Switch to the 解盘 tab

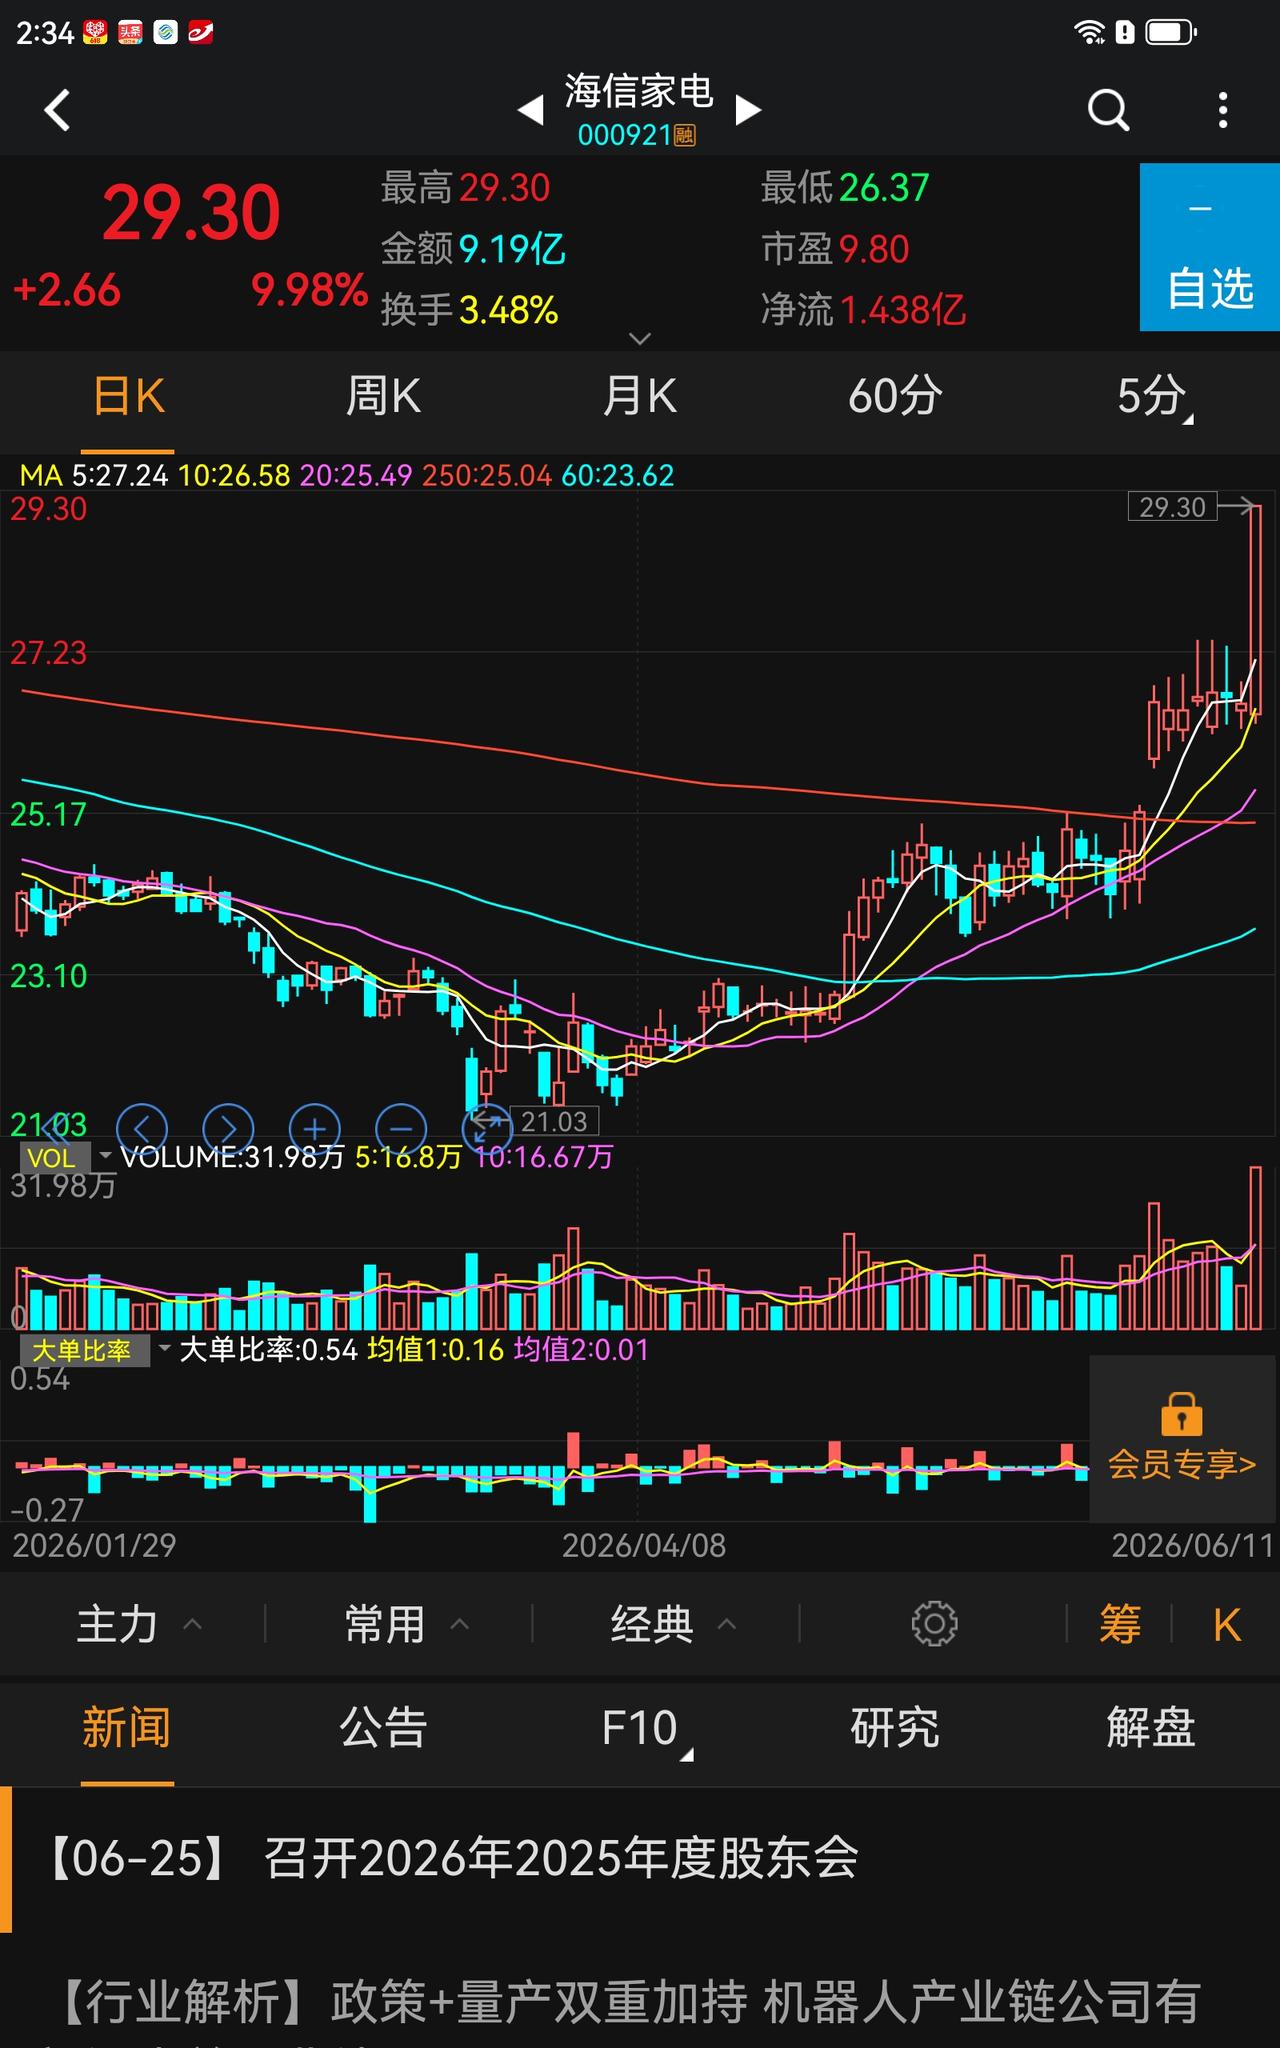pos(1151,1728)
